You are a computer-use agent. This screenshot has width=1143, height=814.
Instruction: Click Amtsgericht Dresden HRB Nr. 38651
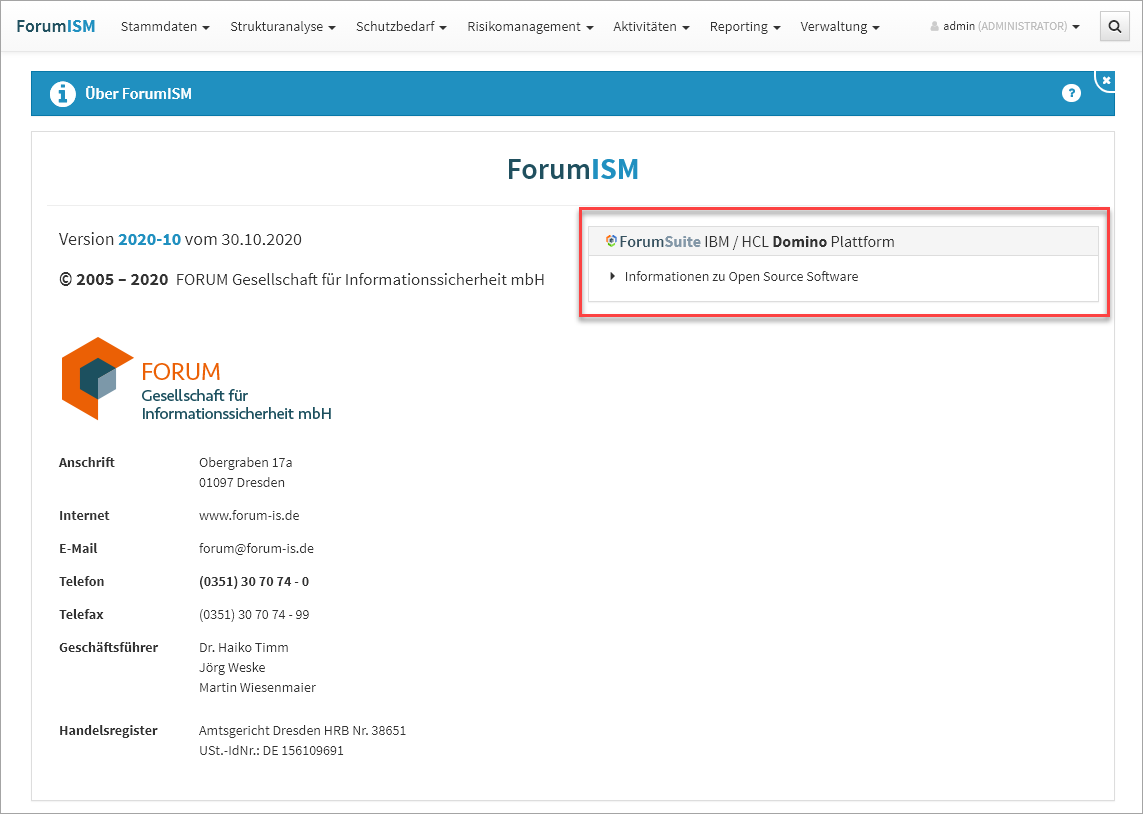[303, 730]
